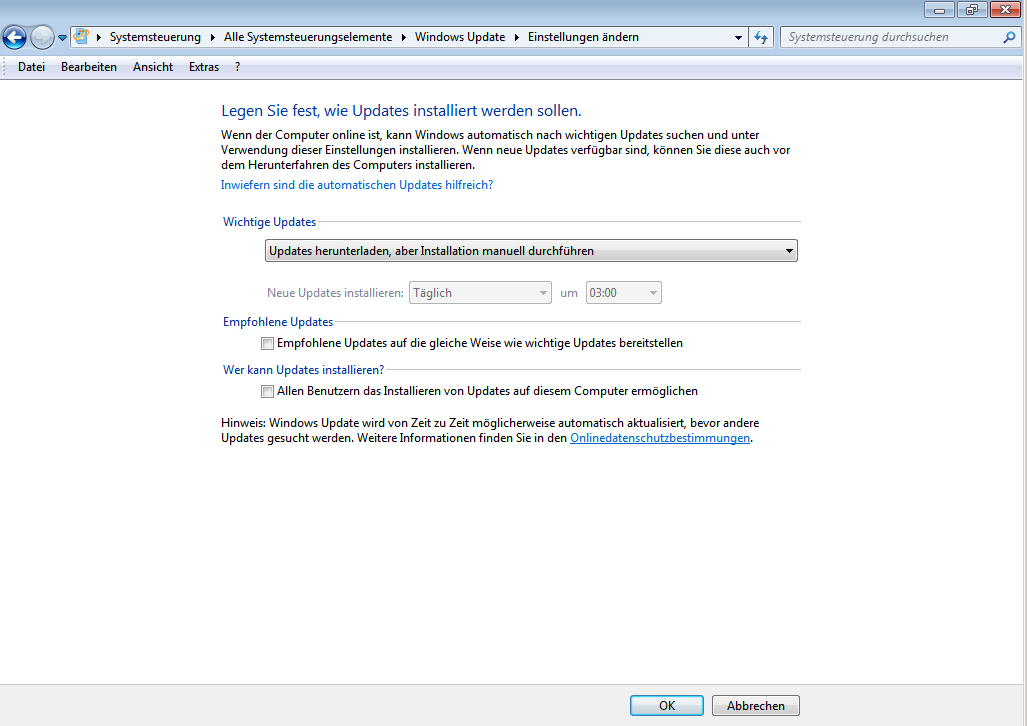Click breadcrumb arrow after Systemsteuerung
The width and height of the screenshot is (1027, 726).
point(213,37)
